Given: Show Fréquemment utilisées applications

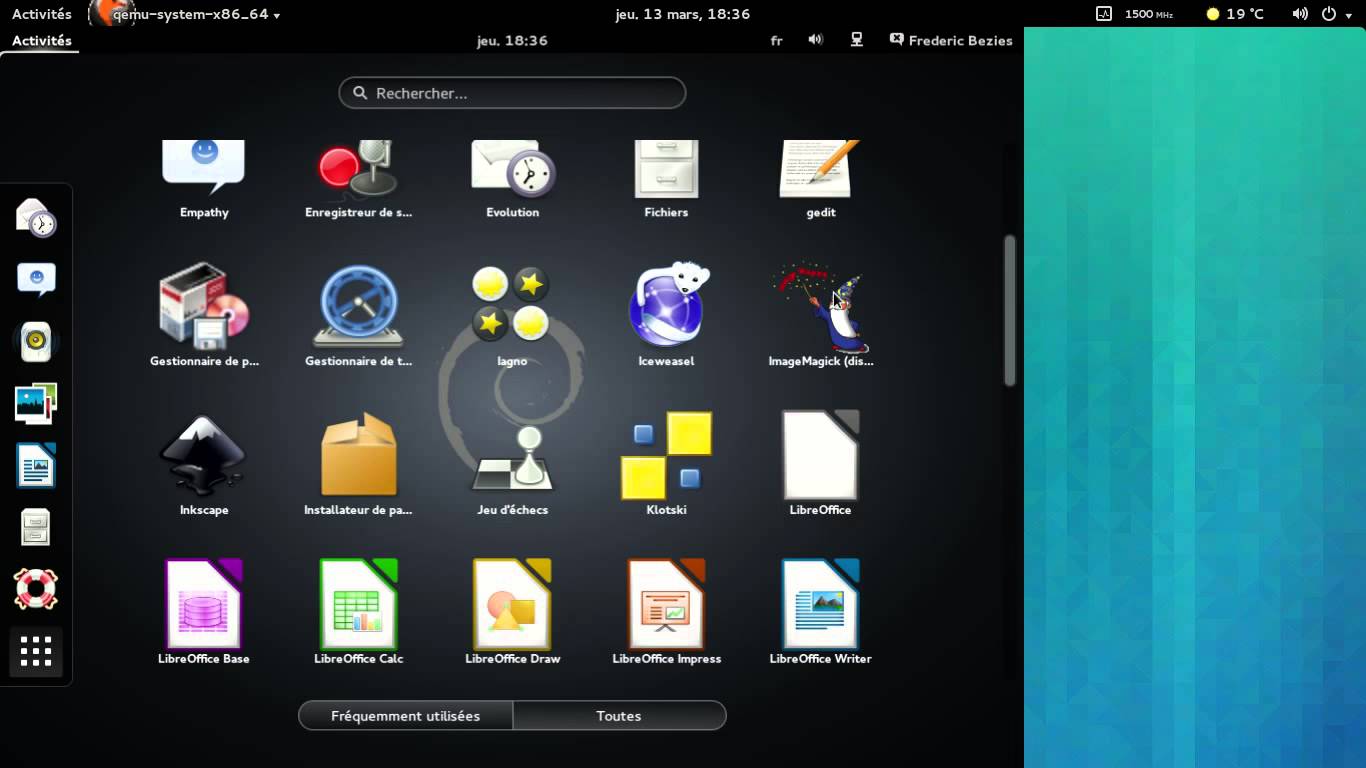Looking at the screenshot, I should pos(404,715).
